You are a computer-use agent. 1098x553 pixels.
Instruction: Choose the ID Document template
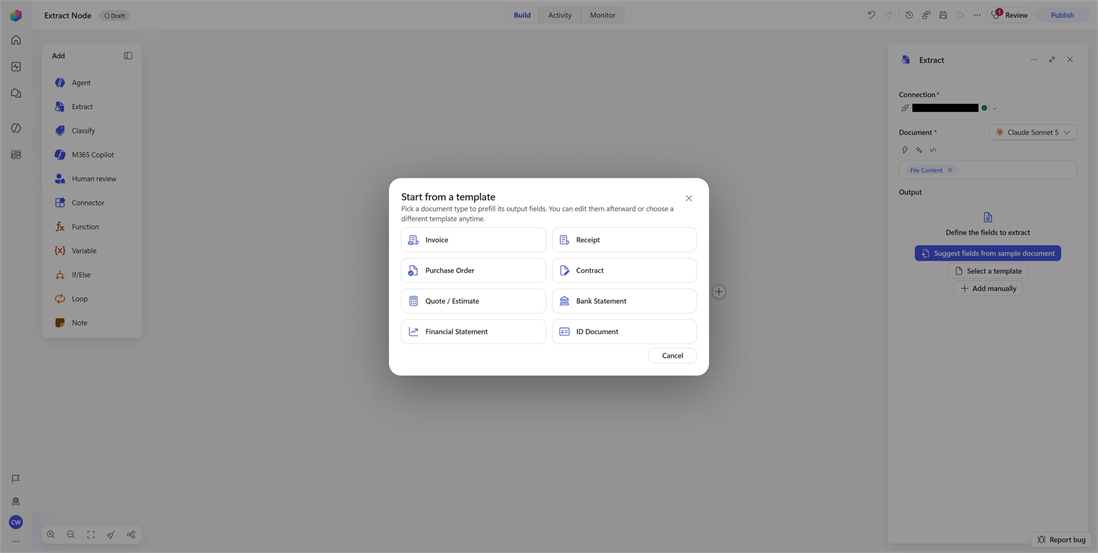(x=624, y=332)
